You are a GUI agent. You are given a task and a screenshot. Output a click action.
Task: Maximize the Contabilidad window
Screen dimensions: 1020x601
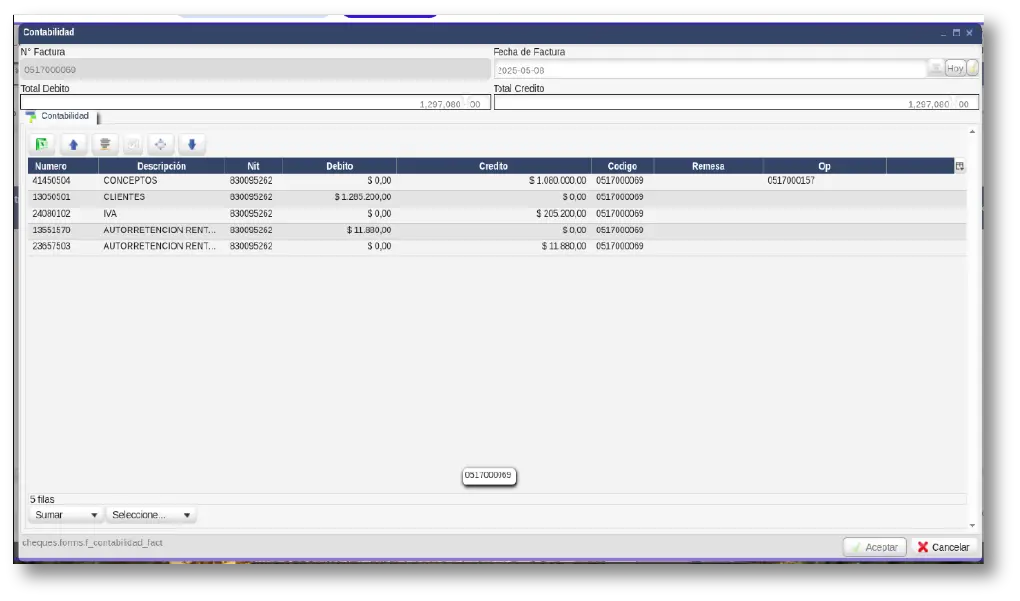pos(956,33)
